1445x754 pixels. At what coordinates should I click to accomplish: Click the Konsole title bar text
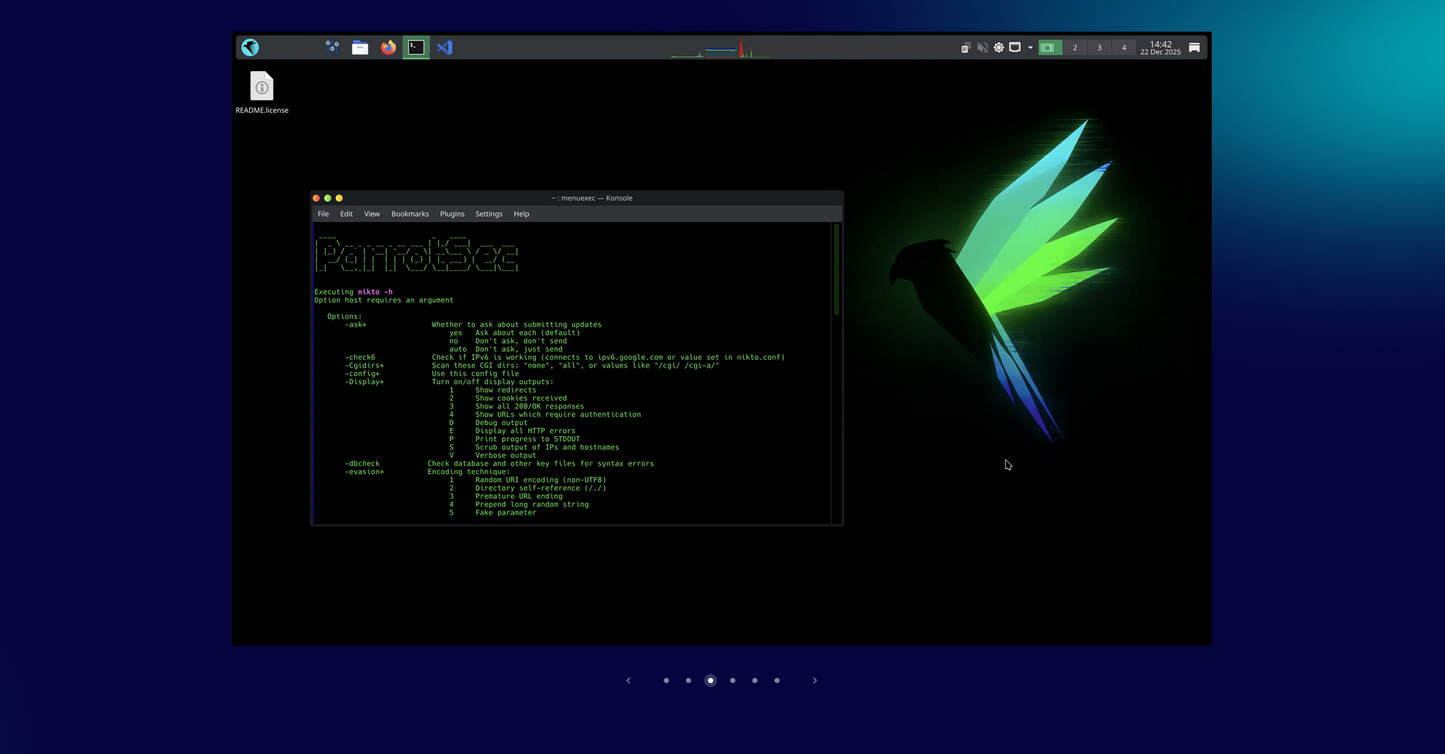pyautogui.click(x=592, y=198)
